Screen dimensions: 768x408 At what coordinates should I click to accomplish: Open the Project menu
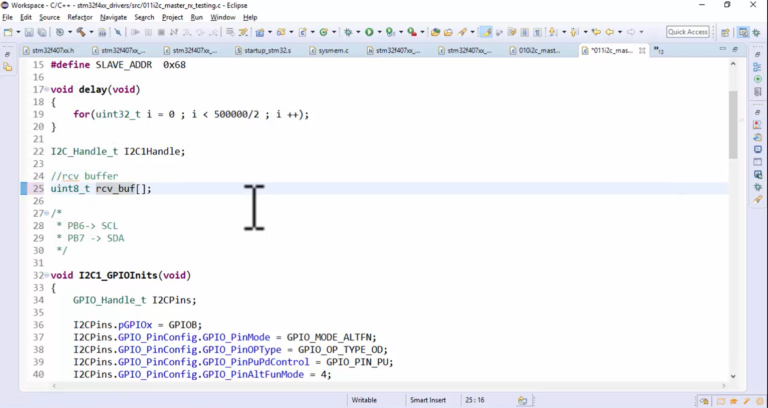172,17
